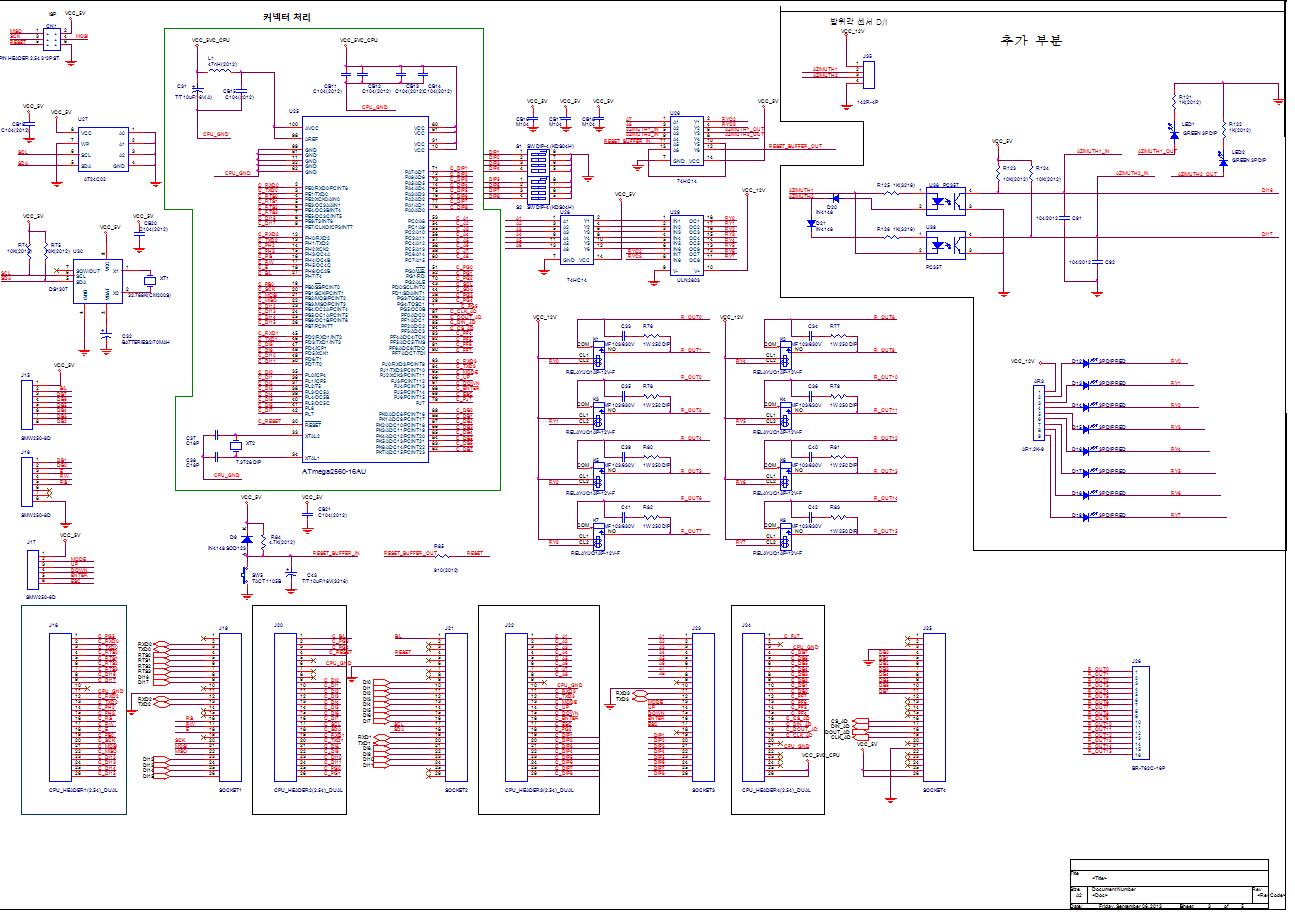Click the J17 connector body
The width and height of the screenshot is (1295, 923).
(x=35, y=570)
